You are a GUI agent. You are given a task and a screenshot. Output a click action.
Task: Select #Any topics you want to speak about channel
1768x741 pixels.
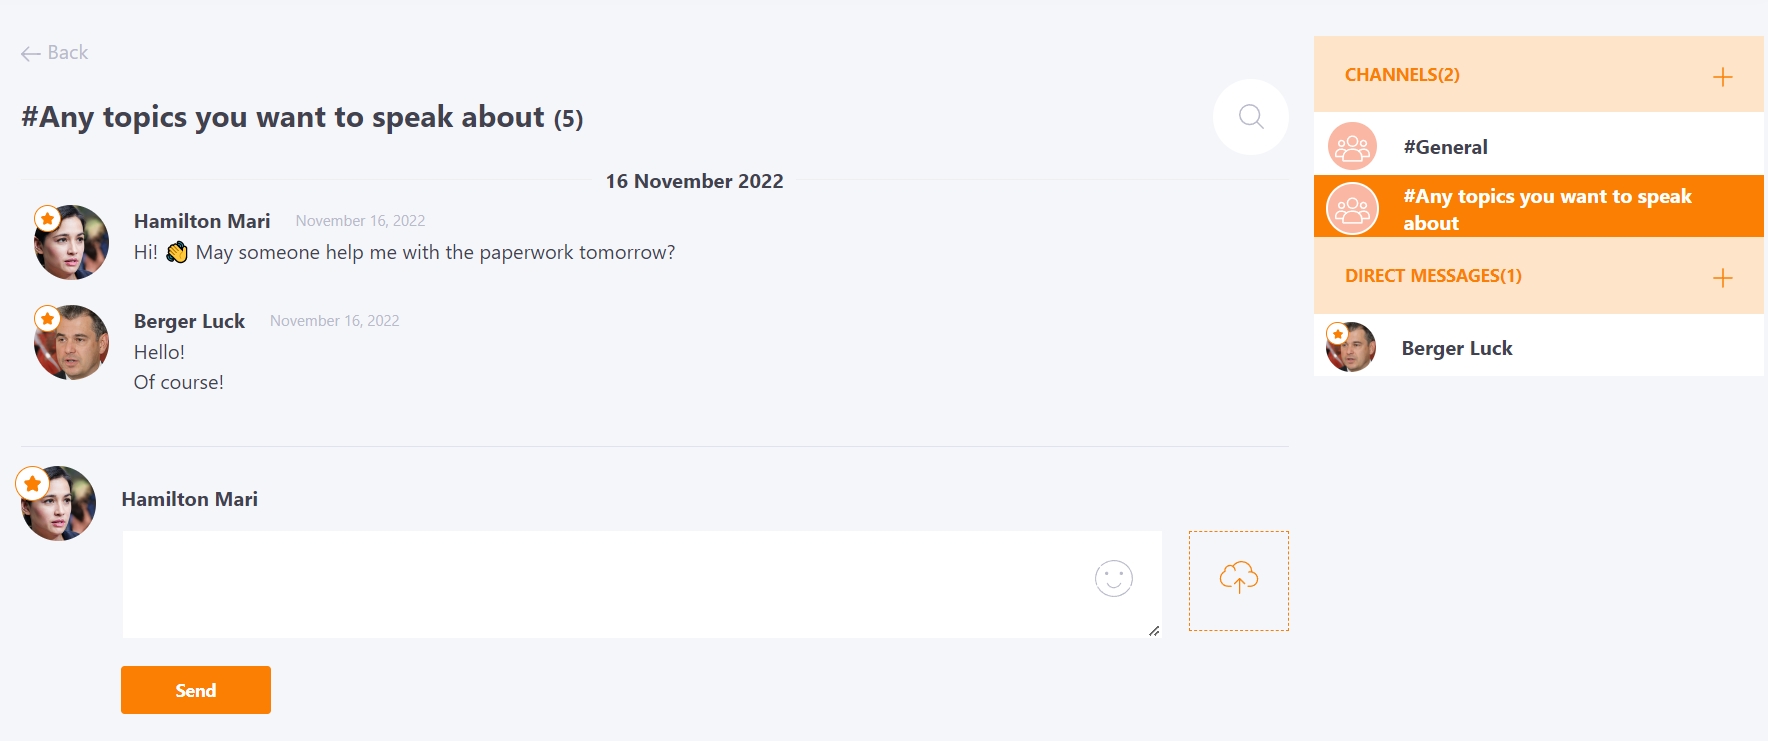click(1538, 209)
